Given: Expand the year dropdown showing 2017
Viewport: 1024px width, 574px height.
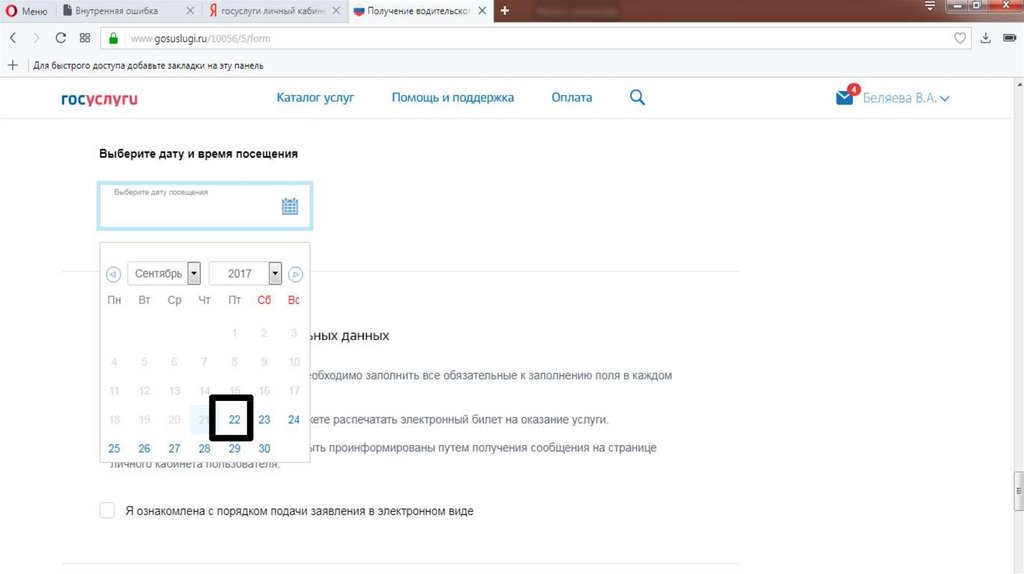Looking at the screenshot, I should (x=275, y=273).
